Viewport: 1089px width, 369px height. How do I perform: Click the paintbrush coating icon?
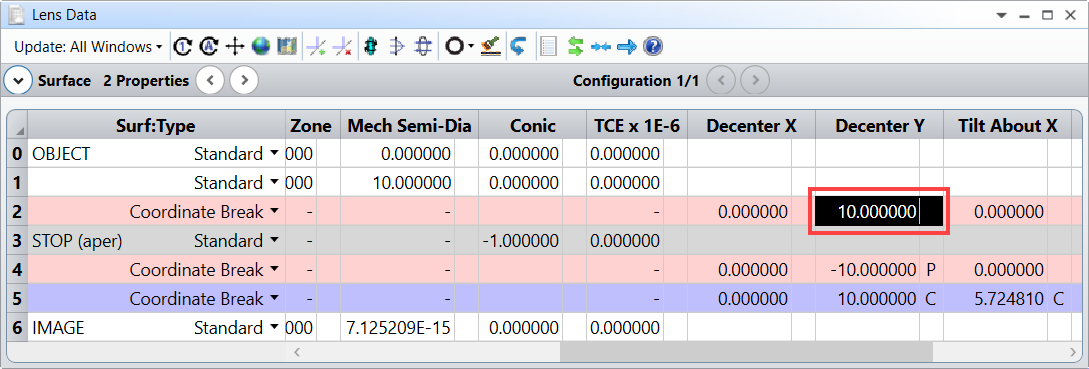(x=491, y=47)
